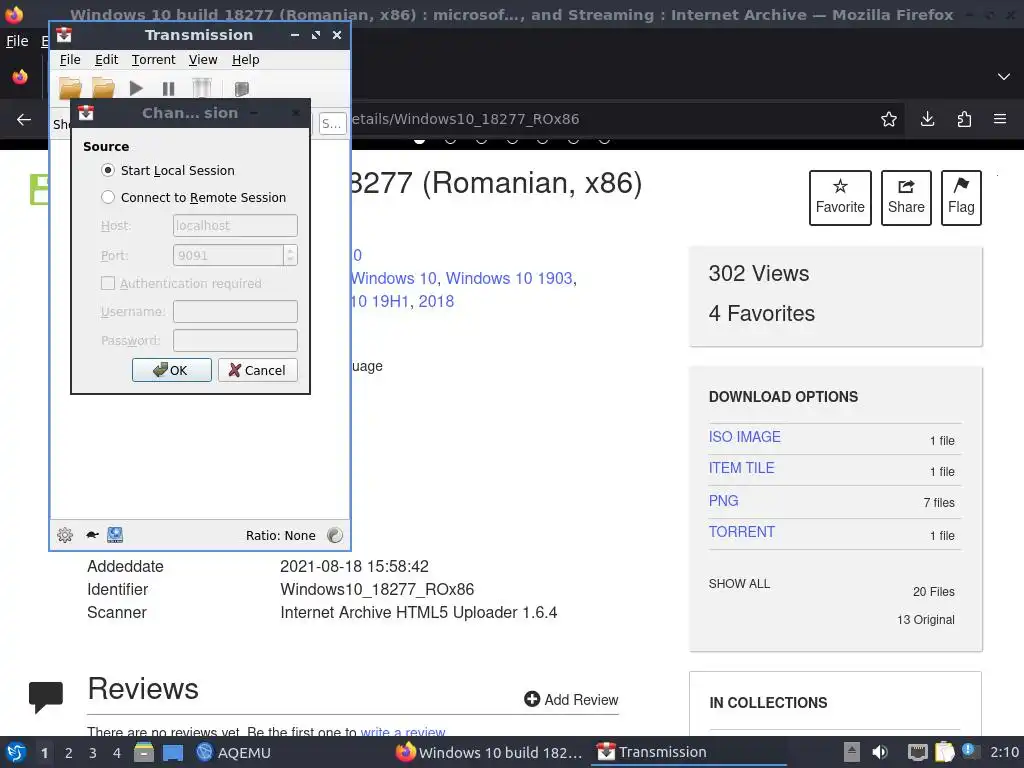Click the Favorite star button
Screen dimensions: 1024x768
coord(840,198)
